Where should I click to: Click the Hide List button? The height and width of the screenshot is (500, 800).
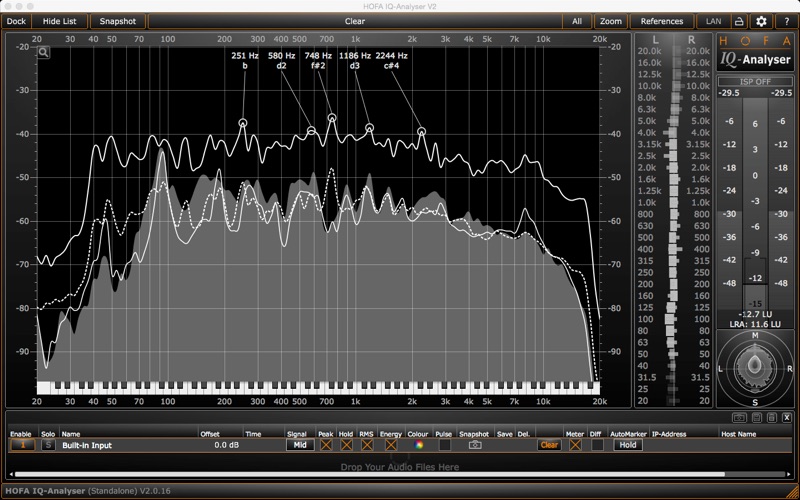coord(60,21)
